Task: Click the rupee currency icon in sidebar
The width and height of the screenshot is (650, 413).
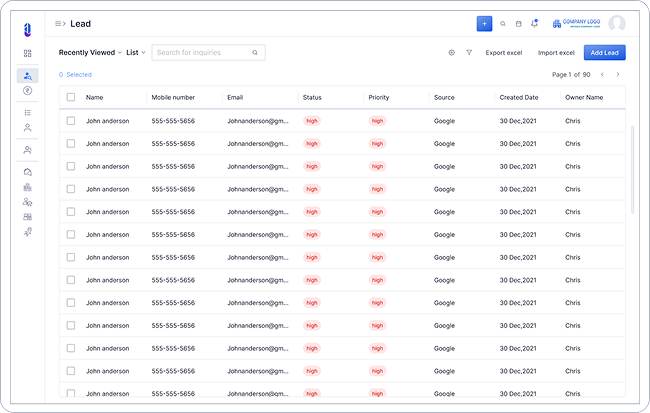Action: click(28, 91)
